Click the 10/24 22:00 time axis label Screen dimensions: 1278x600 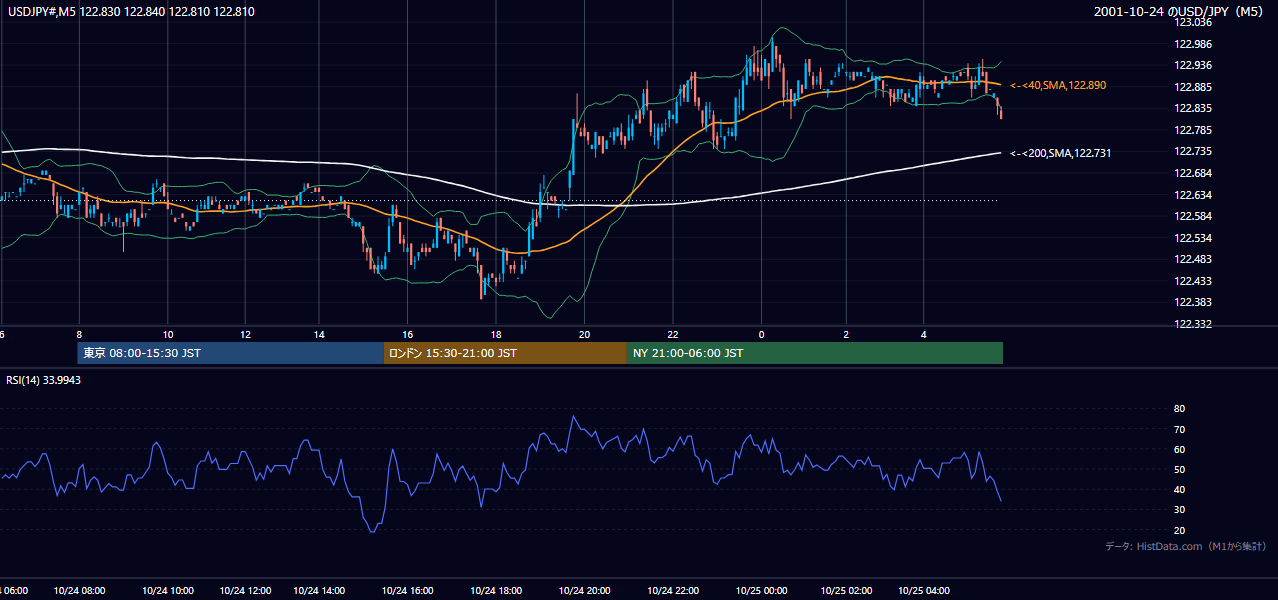672,591
